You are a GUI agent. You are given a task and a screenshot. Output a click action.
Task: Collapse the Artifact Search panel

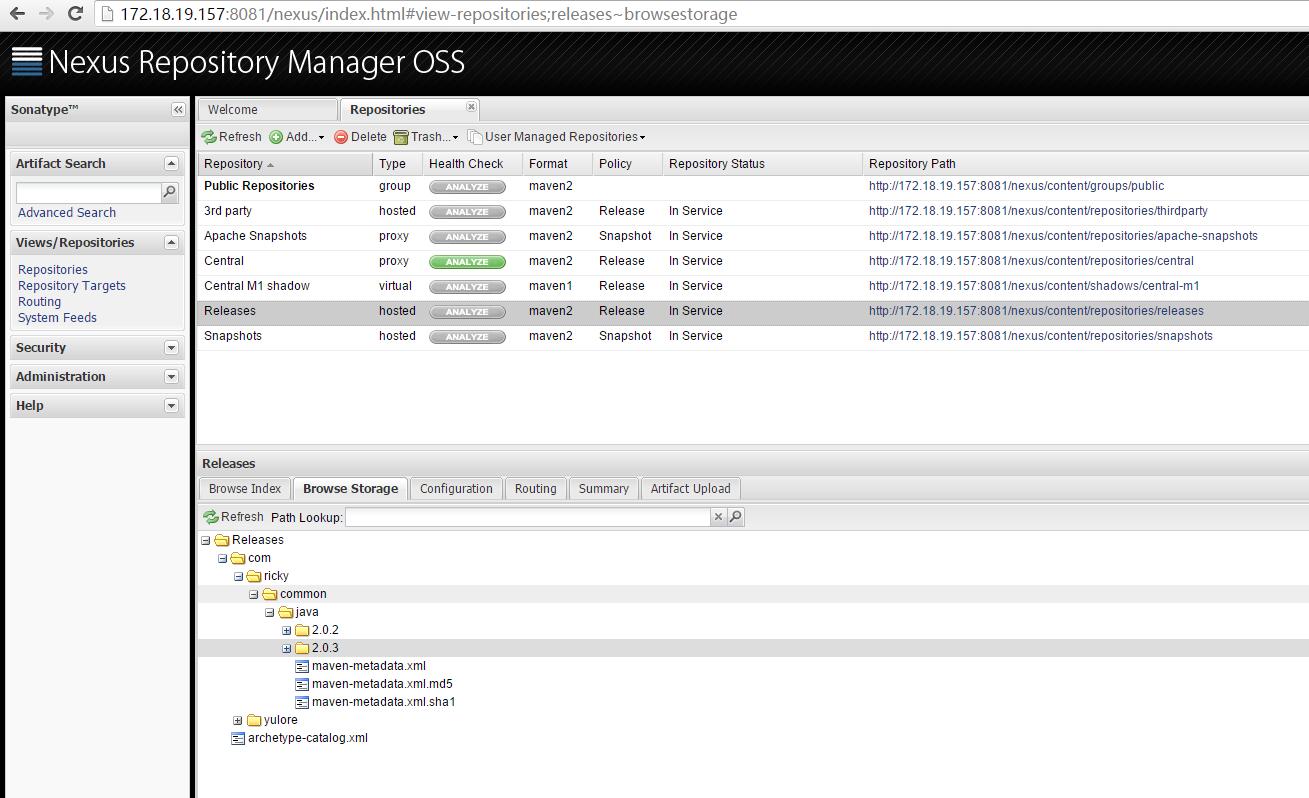click(171, 163)
